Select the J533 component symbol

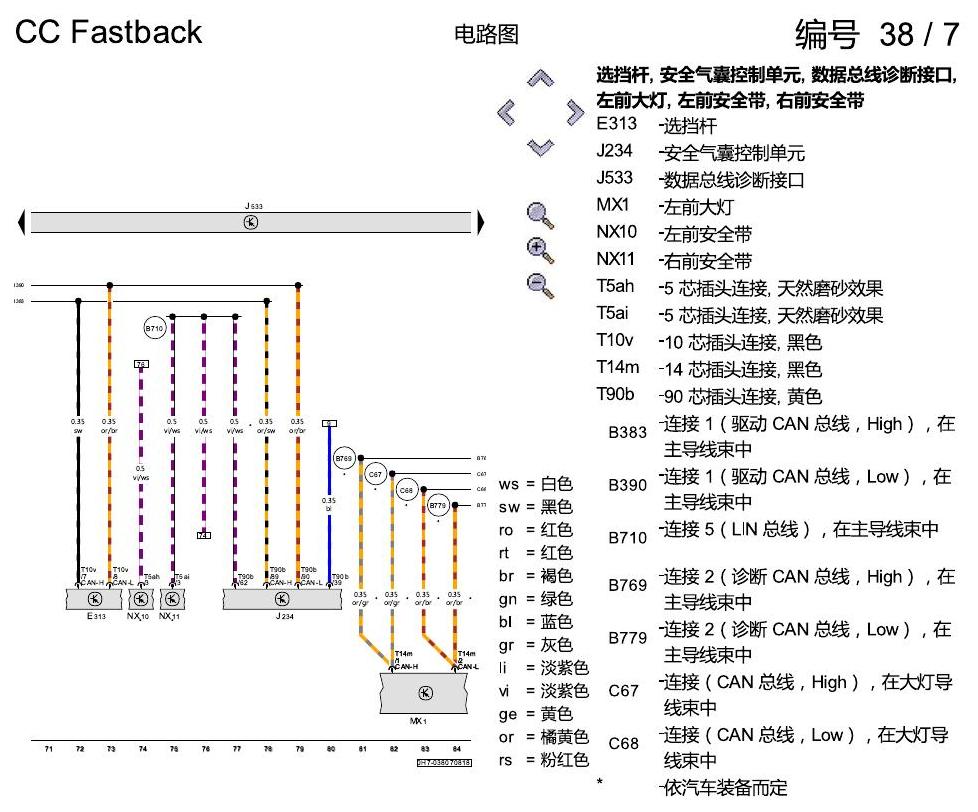click(x=251, y=223)
